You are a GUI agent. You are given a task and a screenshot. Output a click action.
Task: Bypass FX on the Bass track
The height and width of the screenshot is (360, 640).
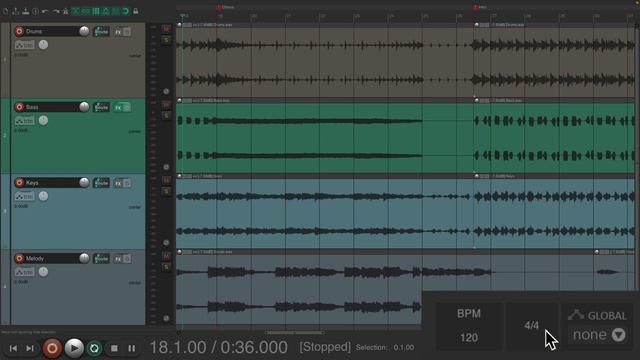click(127, 108)
